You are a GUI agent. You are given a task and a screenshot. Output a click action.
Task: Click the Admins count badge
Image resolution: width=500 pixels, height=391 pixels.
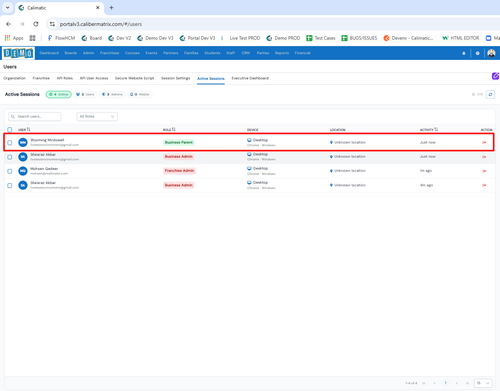(x=112, y=95)
